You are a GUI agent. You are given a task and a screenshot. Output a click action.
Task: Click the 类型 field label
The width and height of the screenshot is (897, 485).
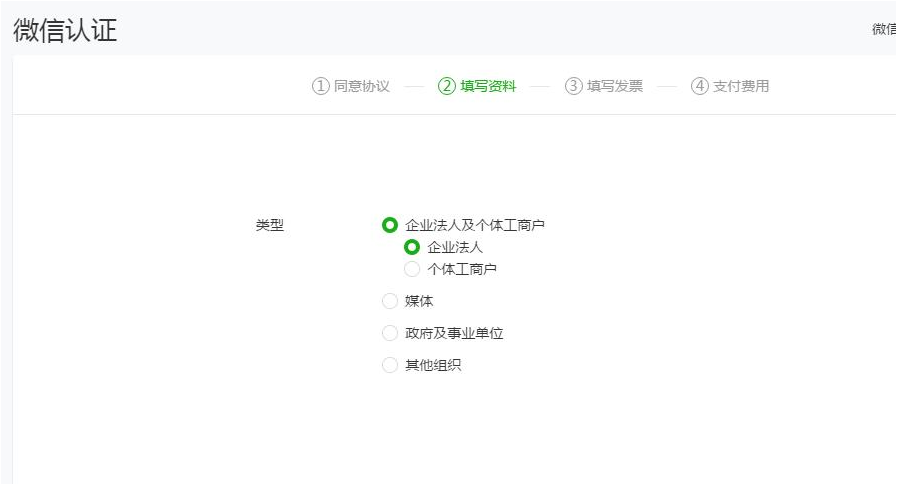[x=269, y=225]
